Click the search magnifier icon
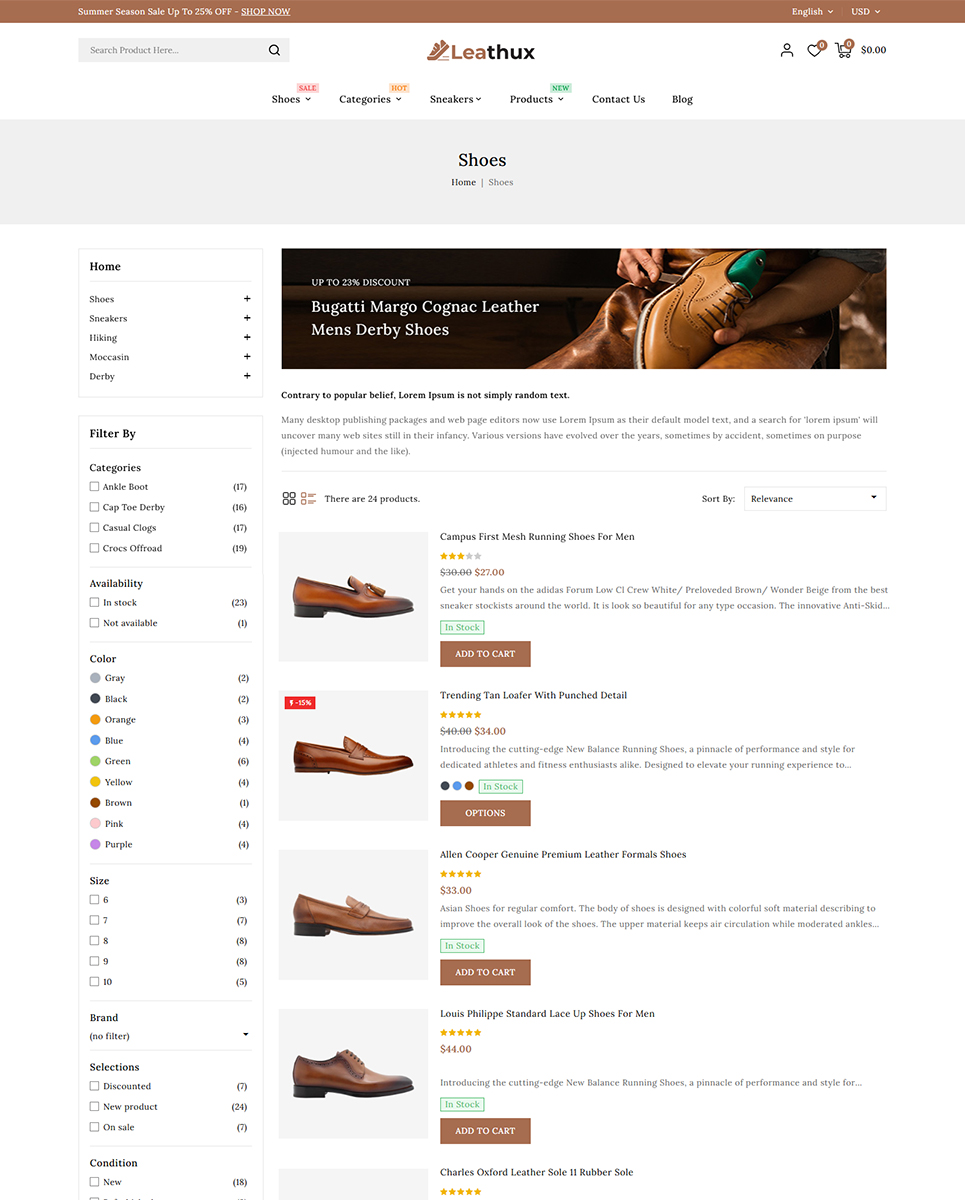 click(274, 50)
